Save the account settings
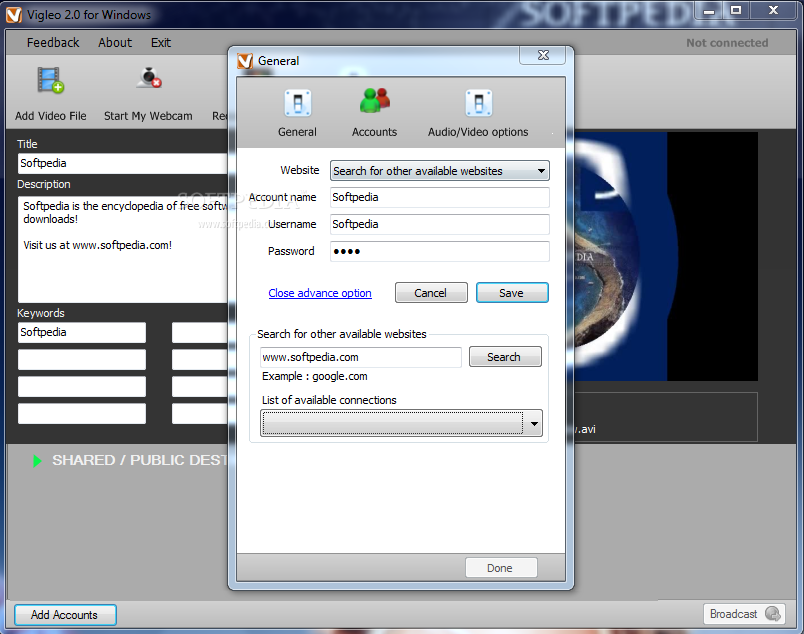The height and width of the screenshot is (634, 804). click(x=512, y=293)
